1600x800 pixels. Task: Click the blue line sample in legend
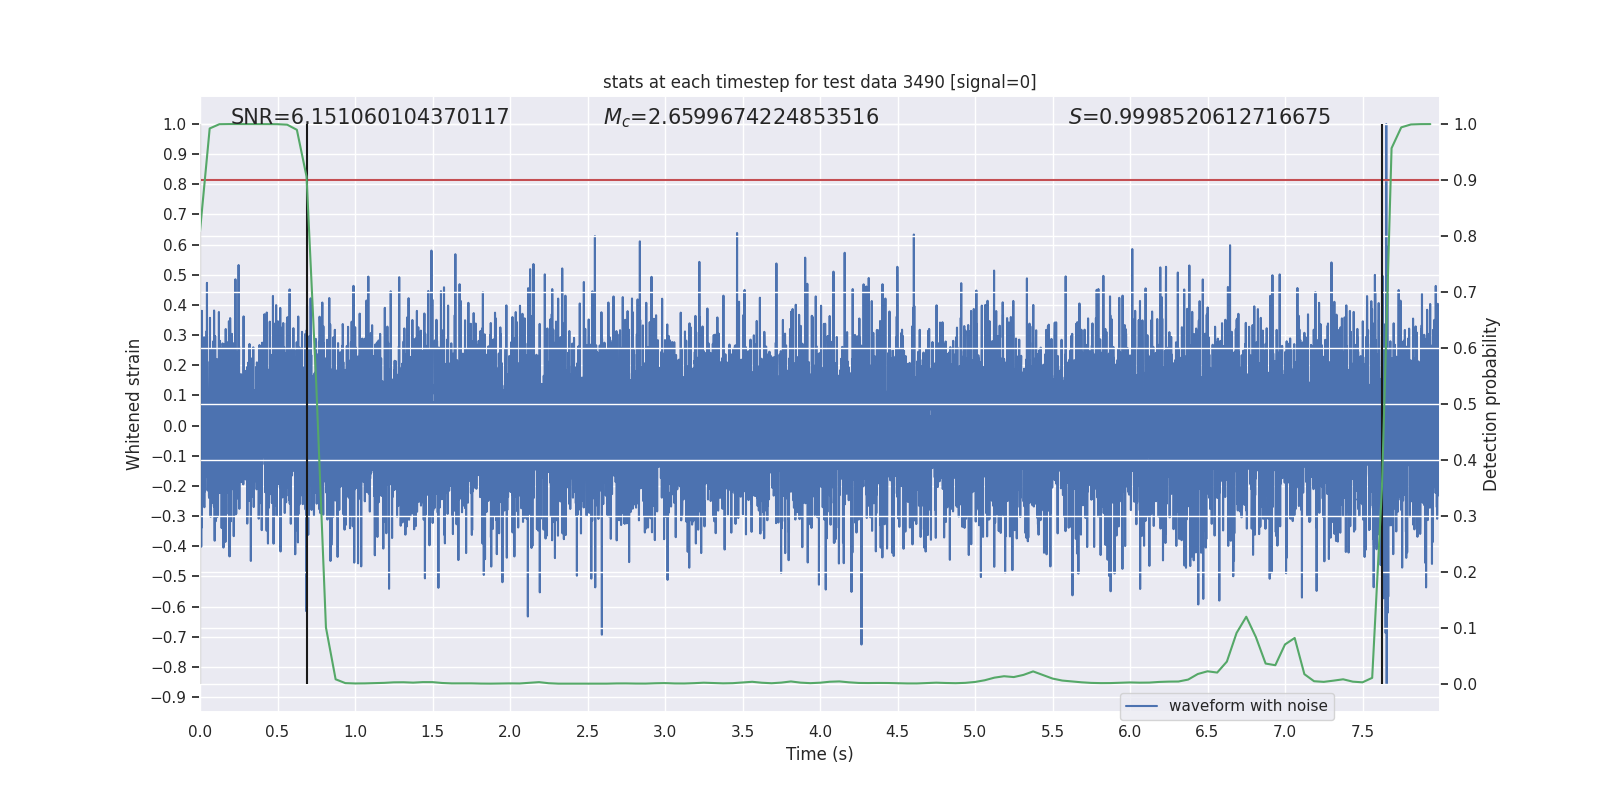point(1141,706)
